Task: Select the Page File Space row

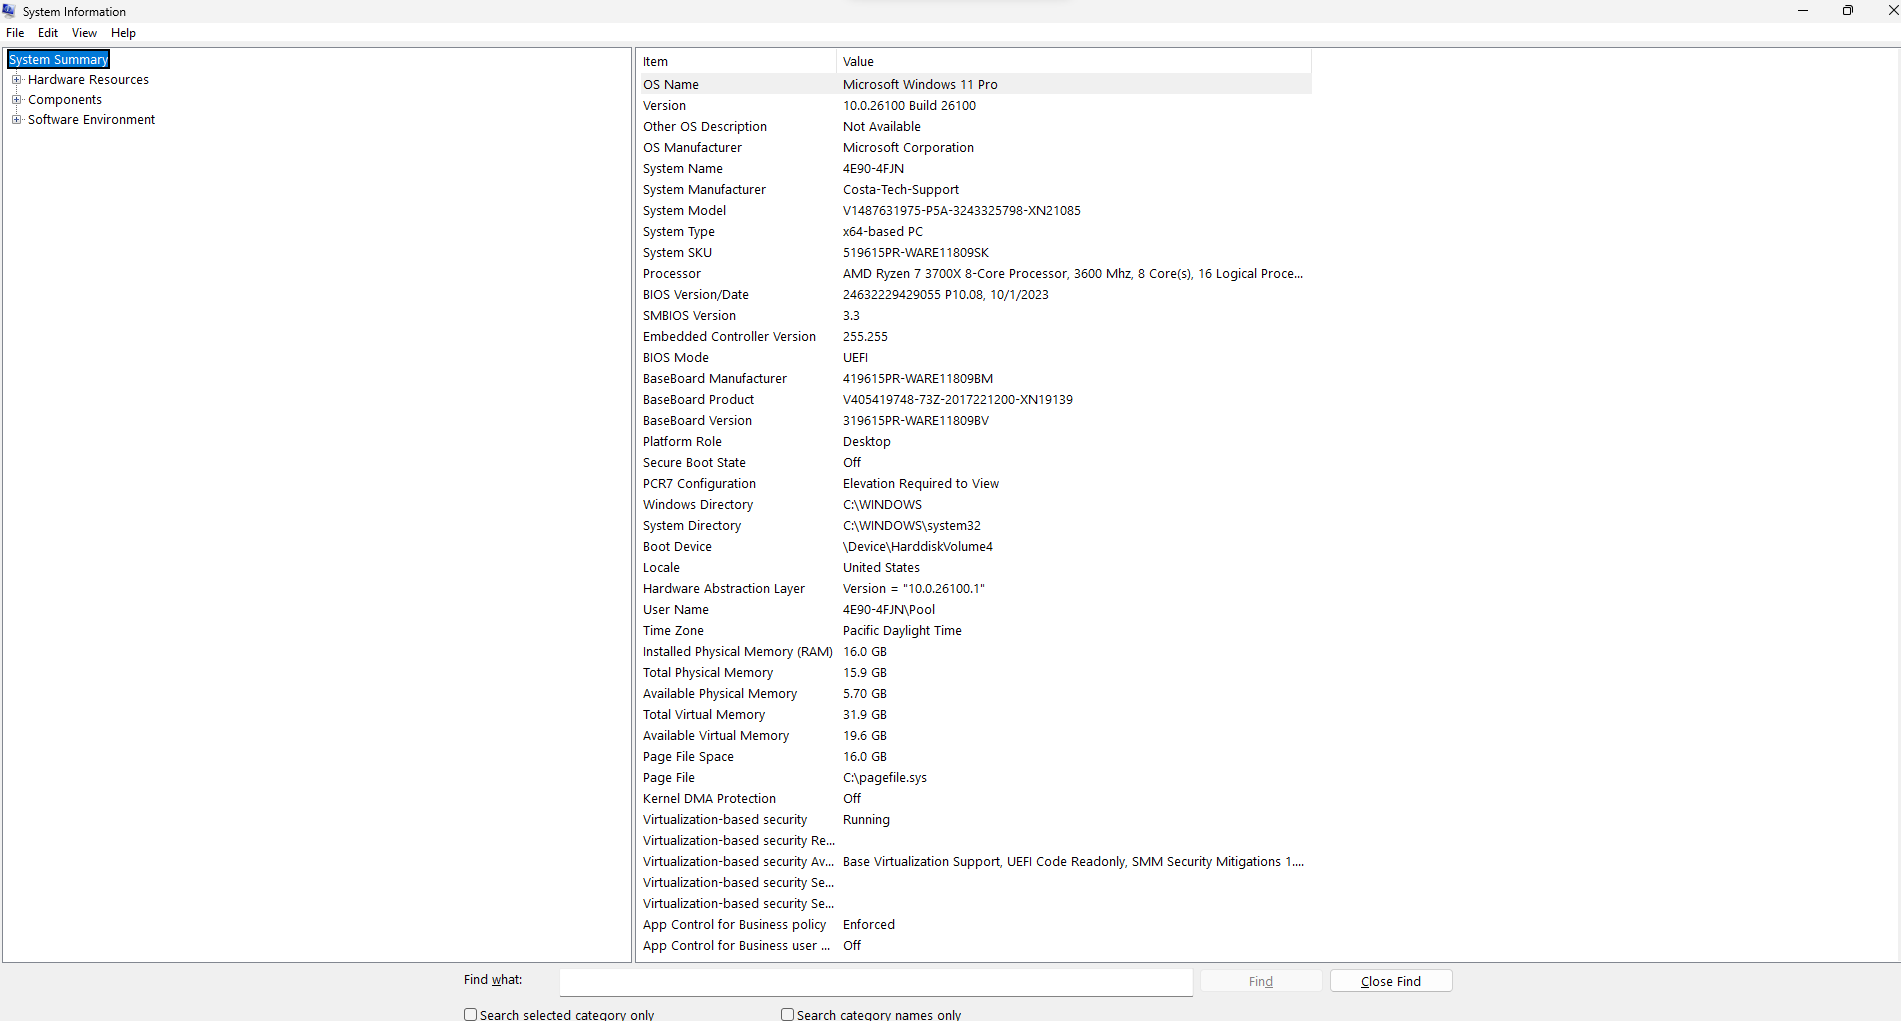Action: pyautogui.click(x=974, y=757)
